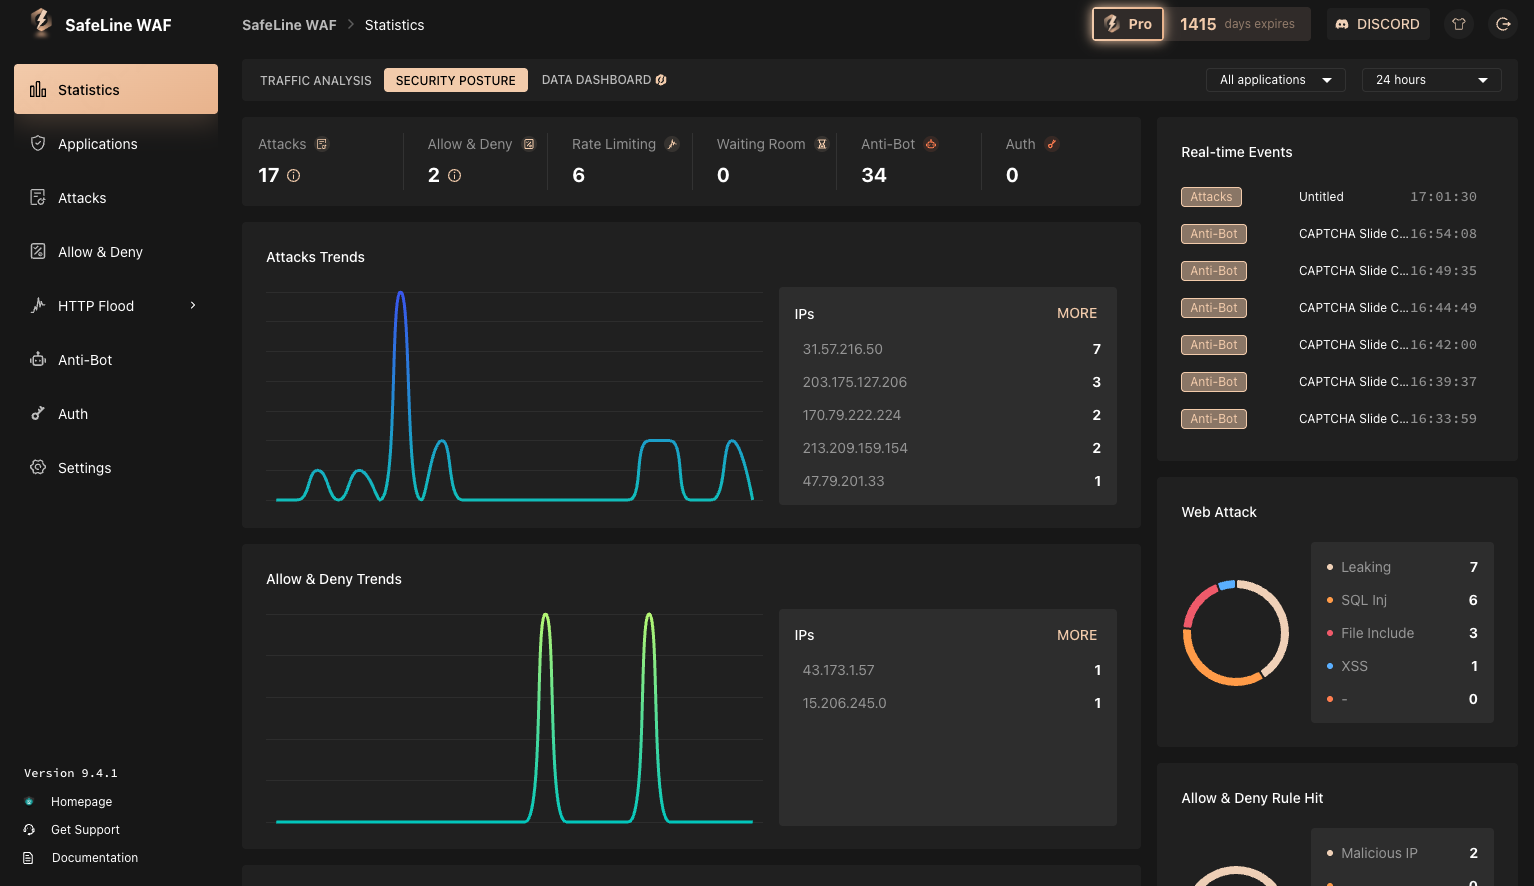Open CAPTCHA Slide event at 16:42:00

pos(1354,345)
